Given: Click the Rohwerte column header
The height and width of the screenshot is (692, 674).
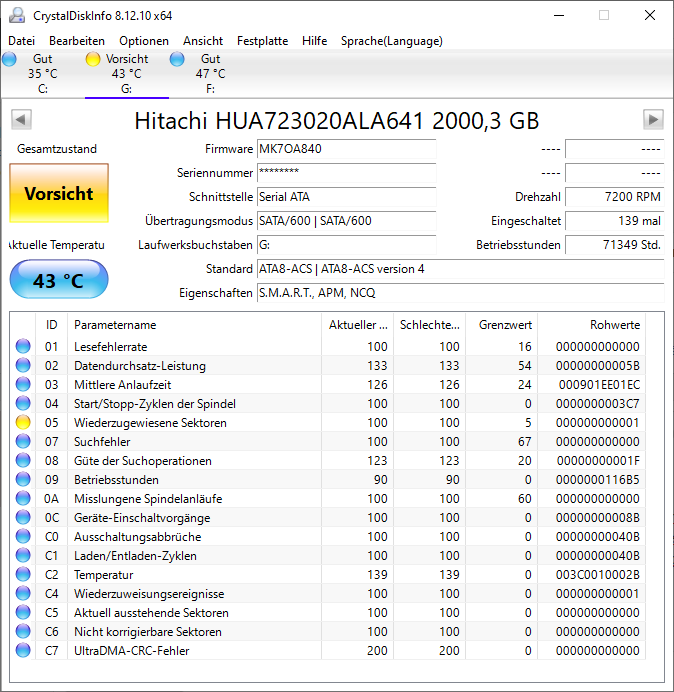Looking at the screenshot, I should point(591,325).
